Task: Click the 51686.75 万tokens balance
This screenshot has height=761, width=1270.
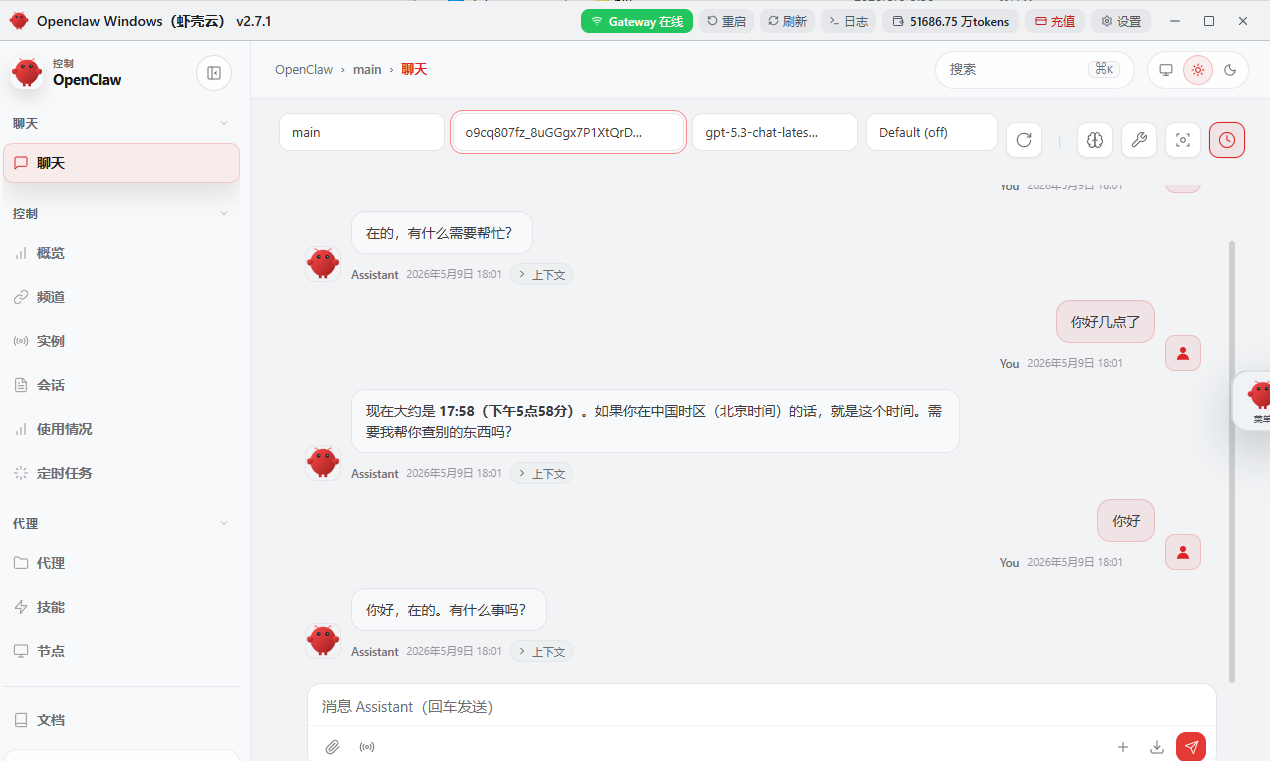Action: 950,21
